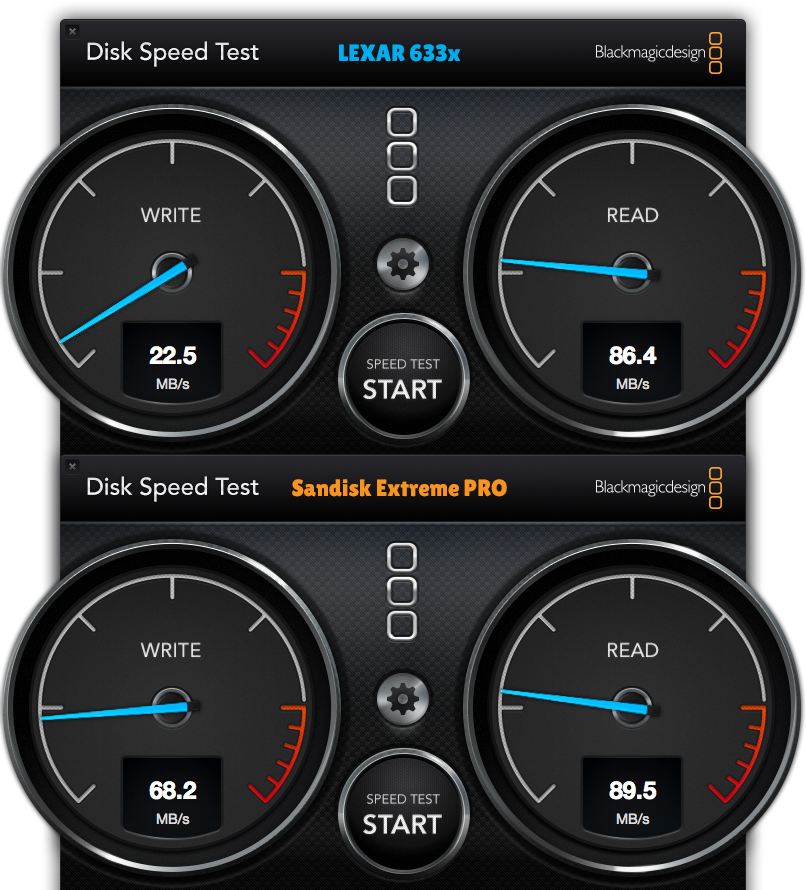Click the READ label on LEXAR gauge
The height and width of the screenshot is (890, 806).
tap(632, 215)
